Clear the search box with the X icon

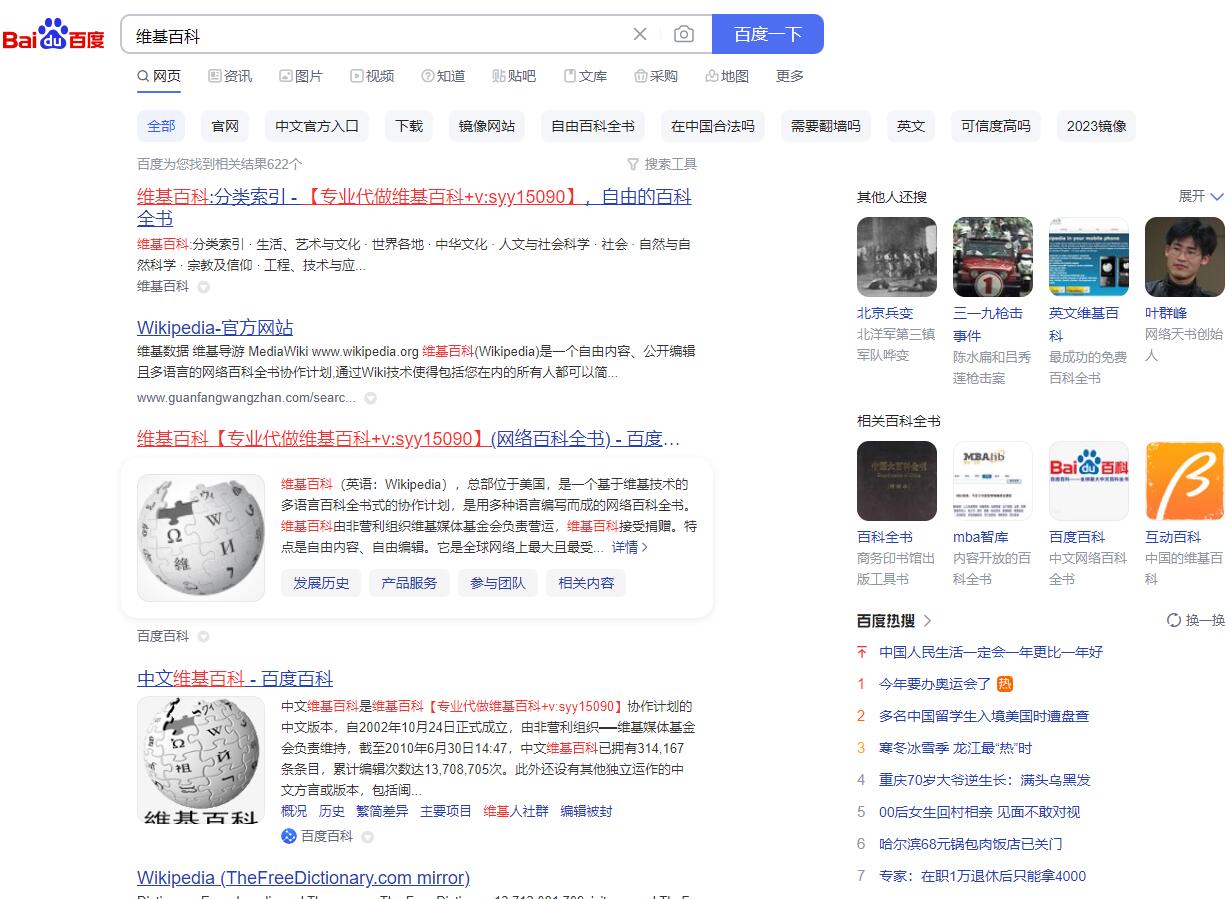click(x=640, y=34)
